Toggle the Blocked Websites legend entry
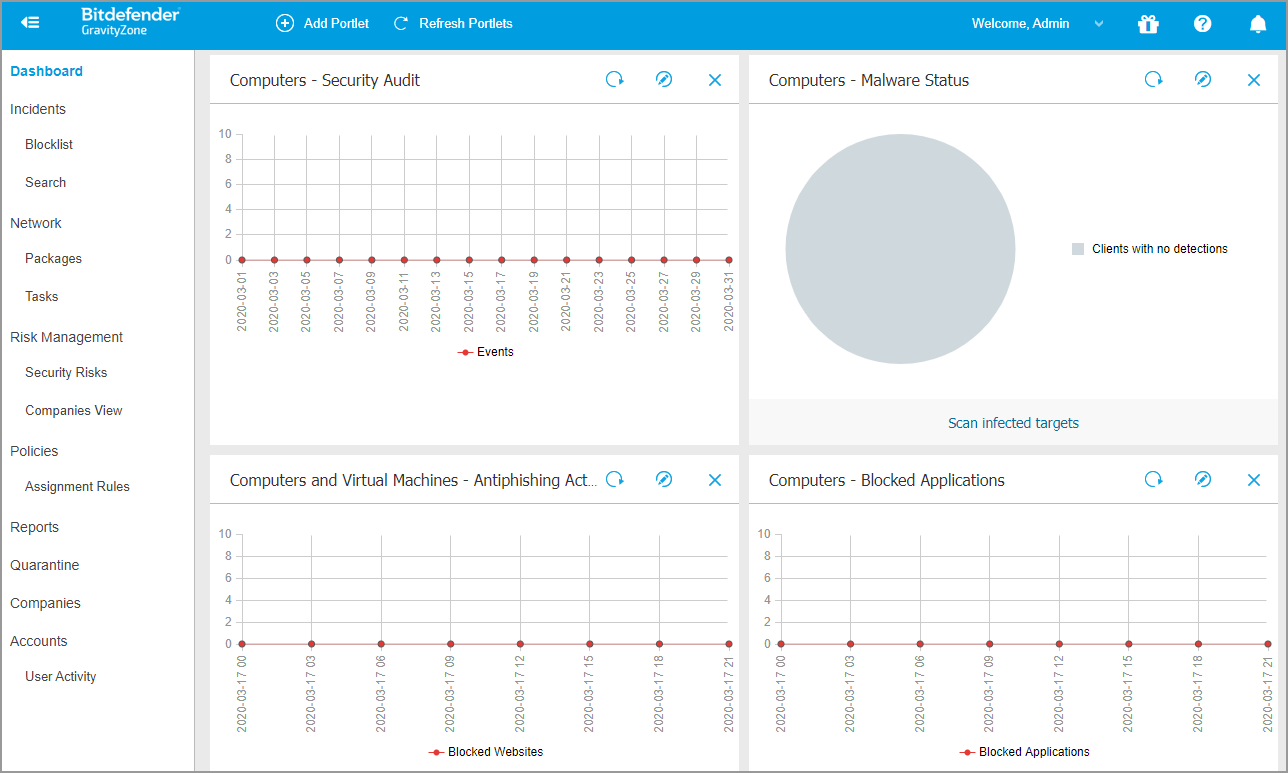1288x773 pixels. (486, 752)
